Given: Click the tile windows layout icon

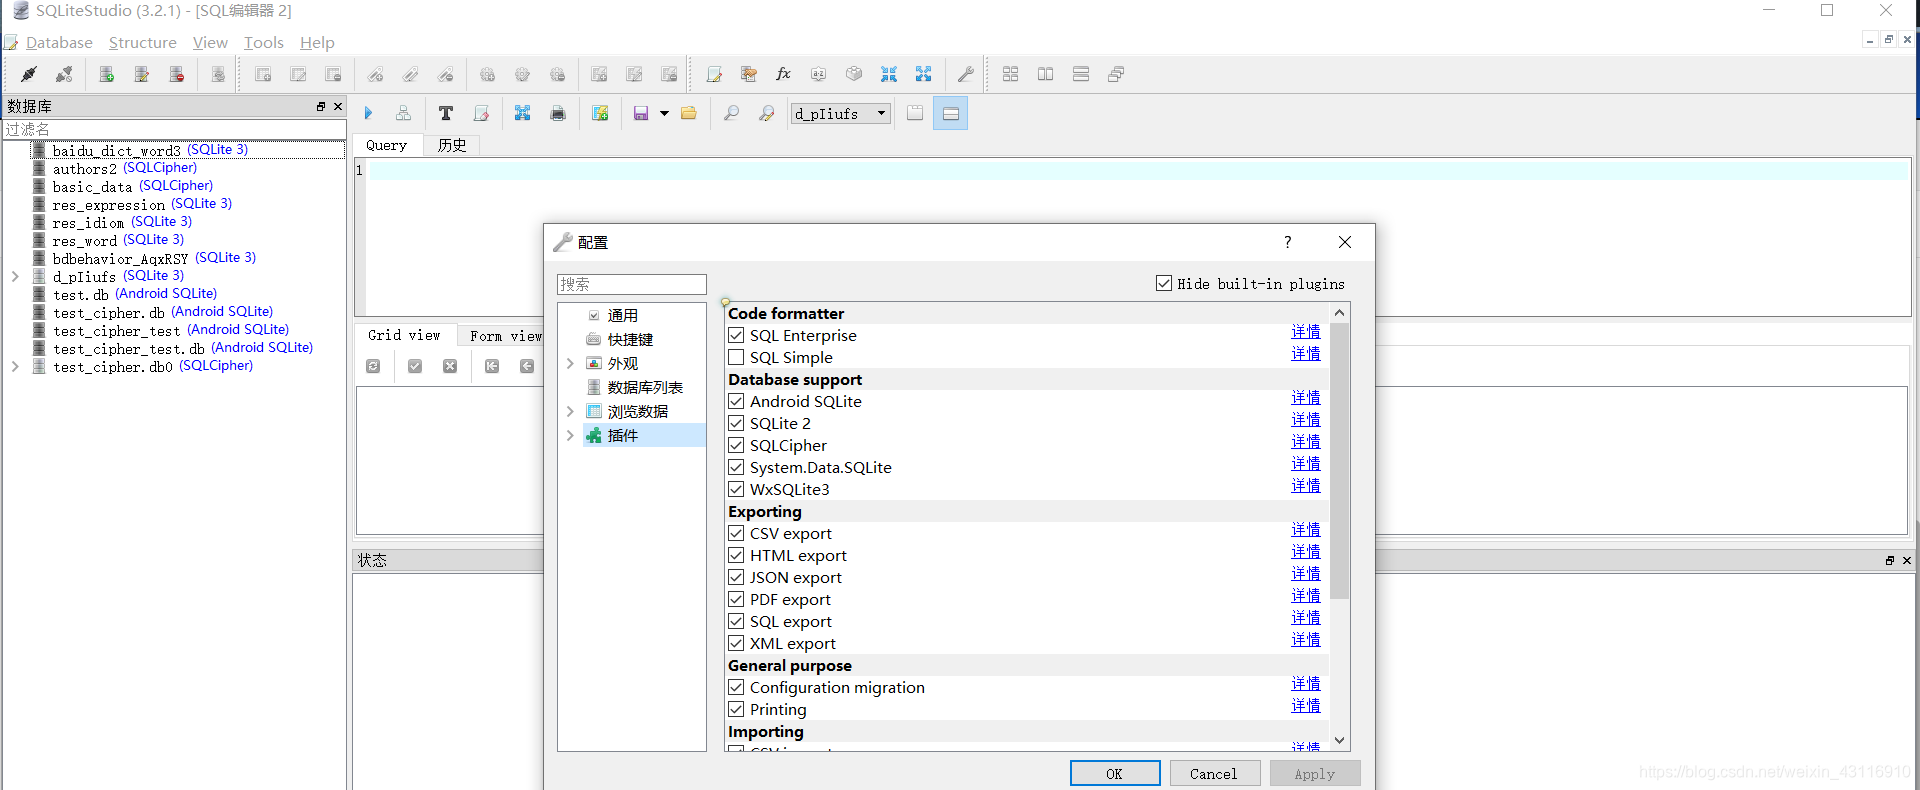Looking at the screenshot, I should tap(1010, 74).
